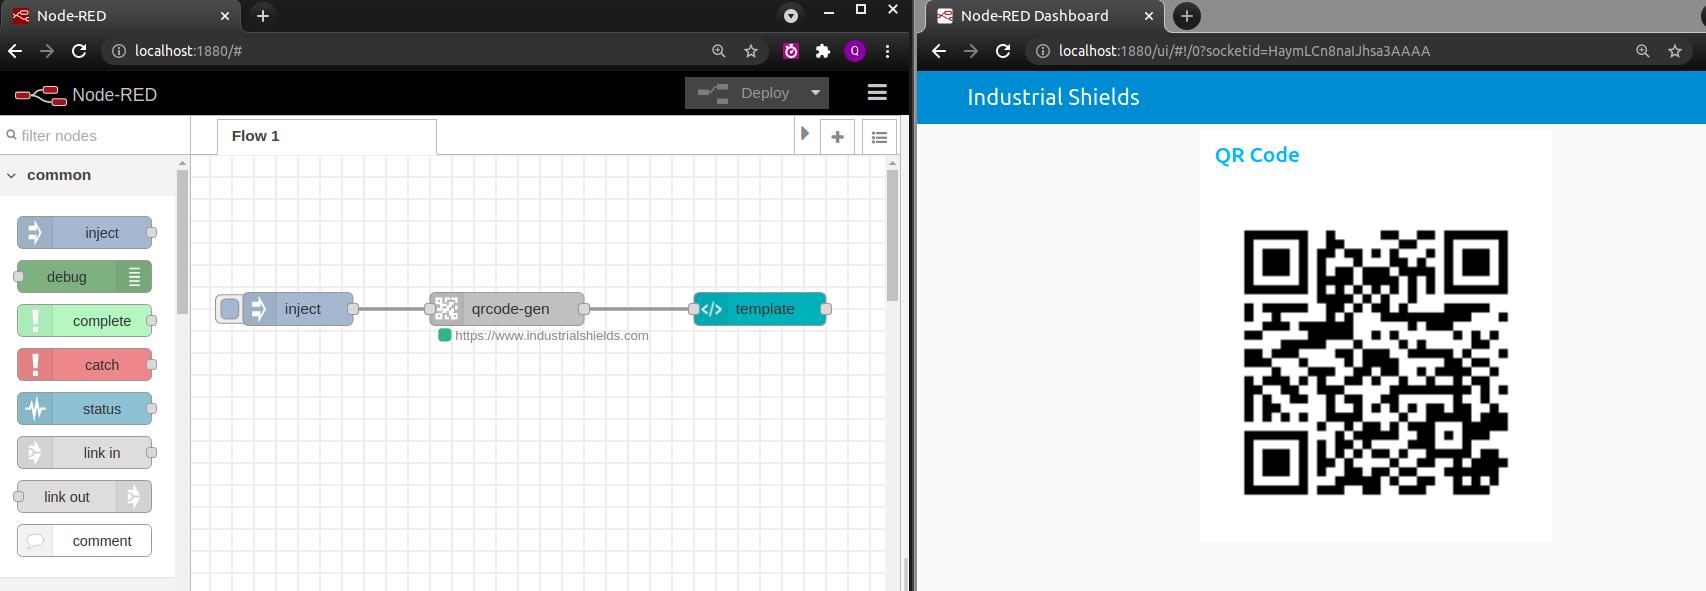Select the status node in the palette
Image resolution: width=1706 pixels, height=591 pixels.
(85, 409)
